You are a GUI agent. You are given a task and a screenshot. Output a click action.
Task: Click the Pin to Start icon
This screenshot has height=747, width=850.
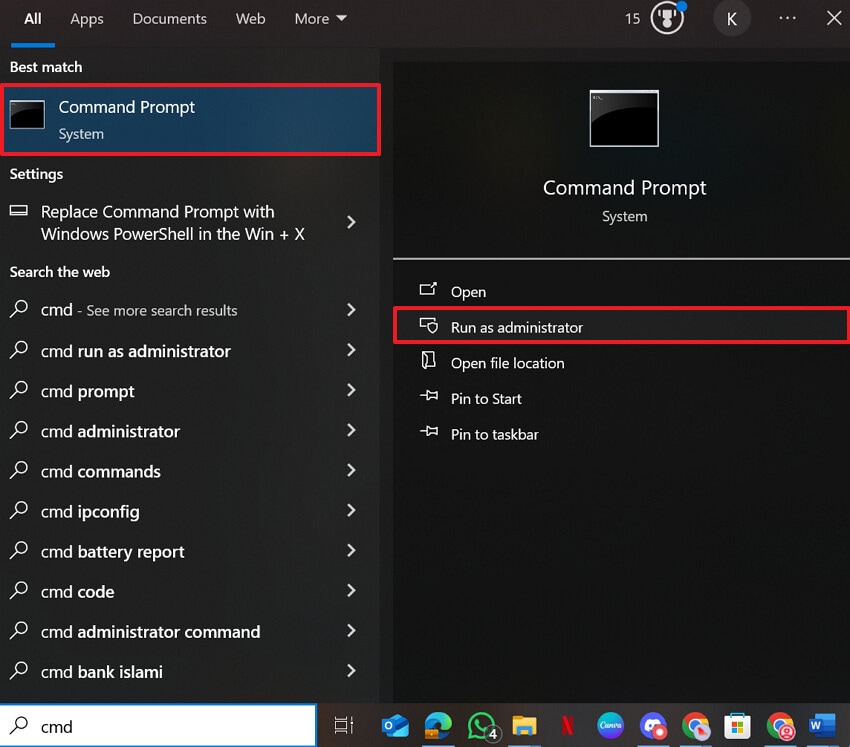pos(430,398)
